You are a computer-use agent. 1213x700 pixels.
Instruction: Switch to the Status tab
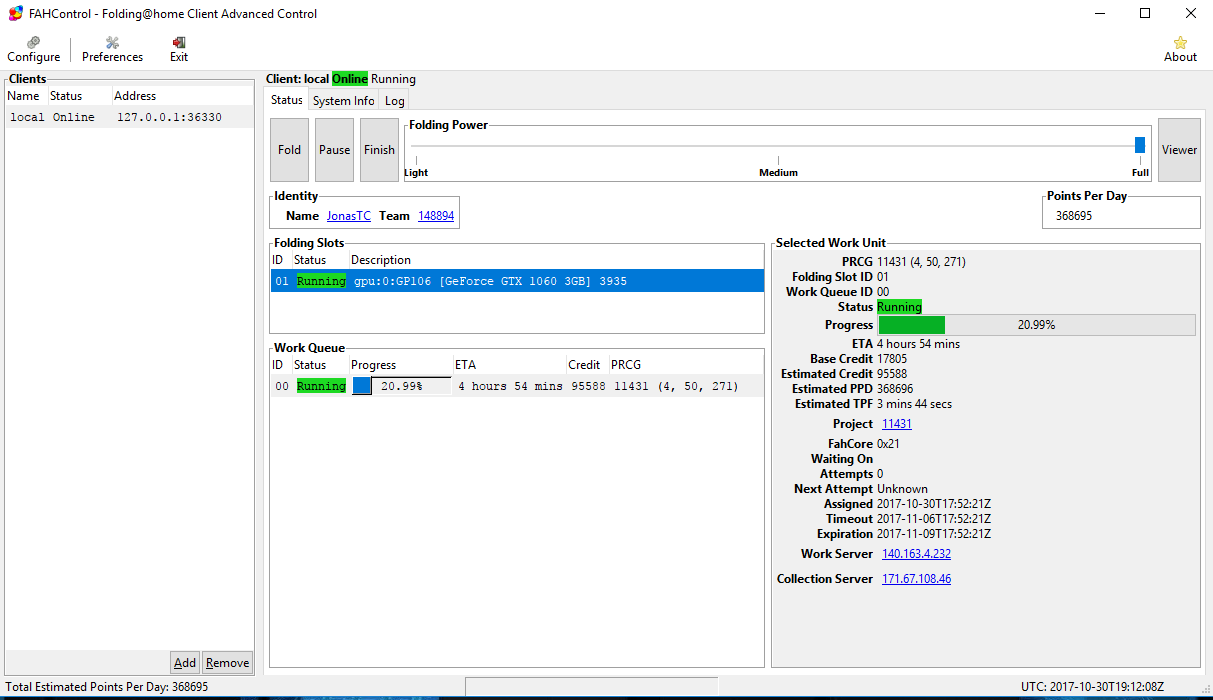point(287,100)
